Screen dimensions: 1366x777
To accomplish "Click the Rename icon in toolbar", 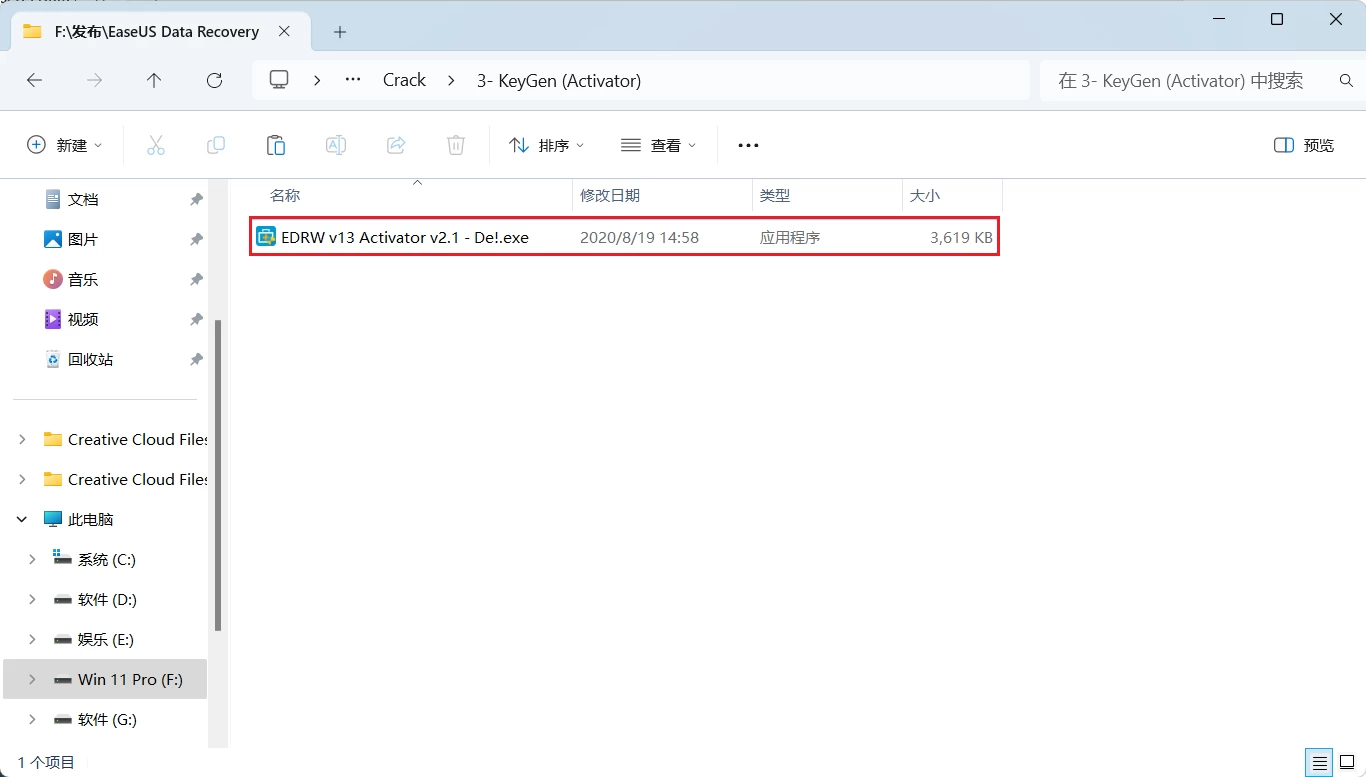I will click(336, 145).
